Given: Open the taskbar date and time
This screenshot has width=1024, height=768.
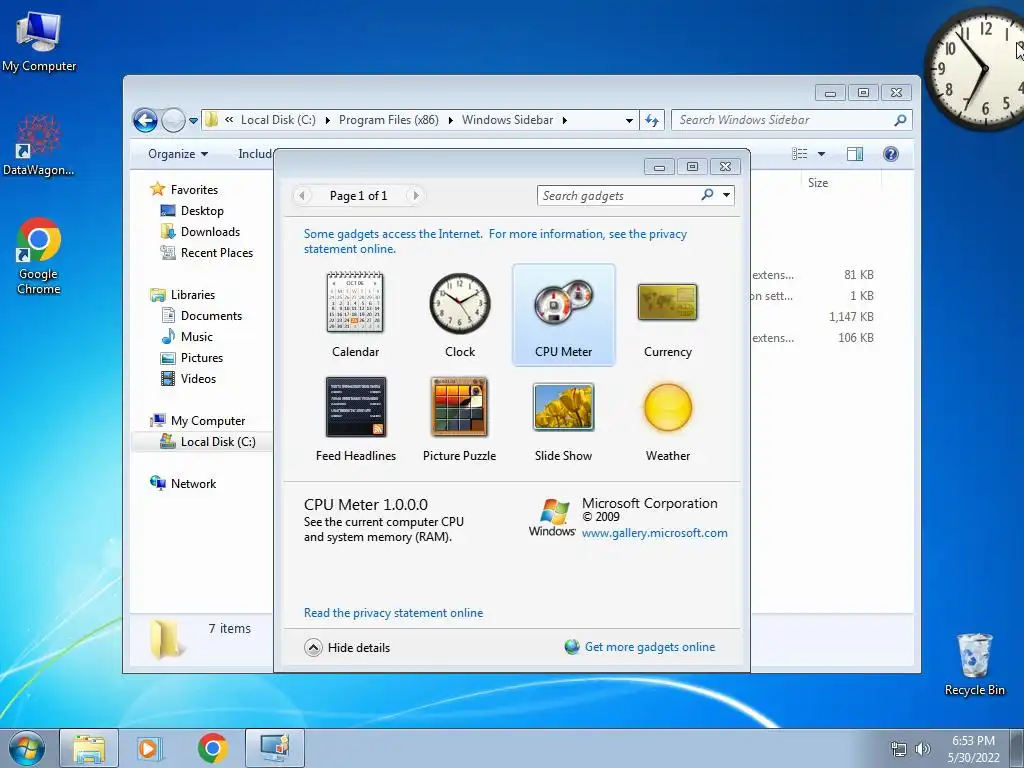Looking at the screenshot, I should (973, 749).
